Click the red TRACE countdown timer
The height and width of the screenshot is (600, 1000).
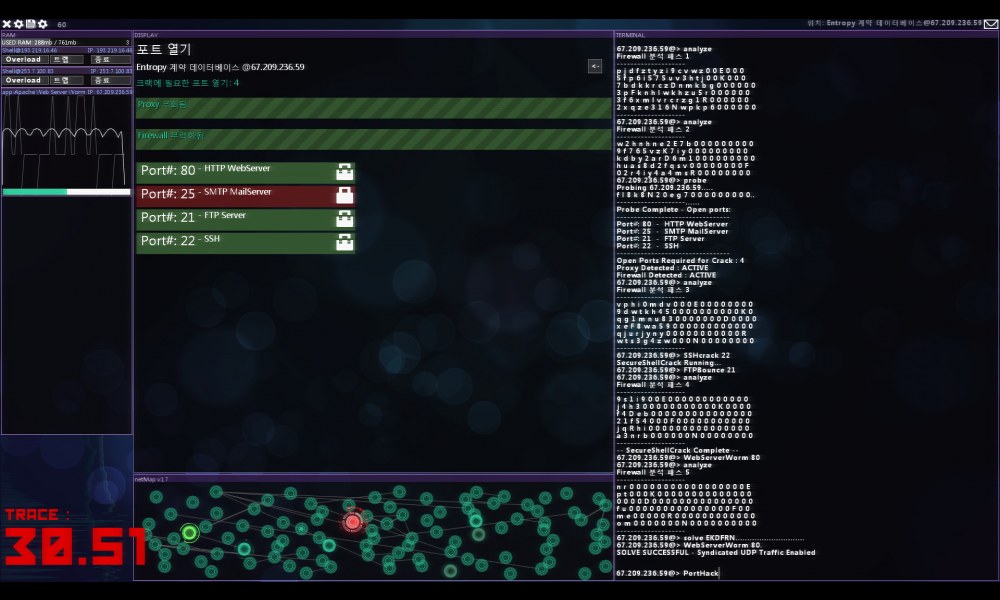pos(75,537)
